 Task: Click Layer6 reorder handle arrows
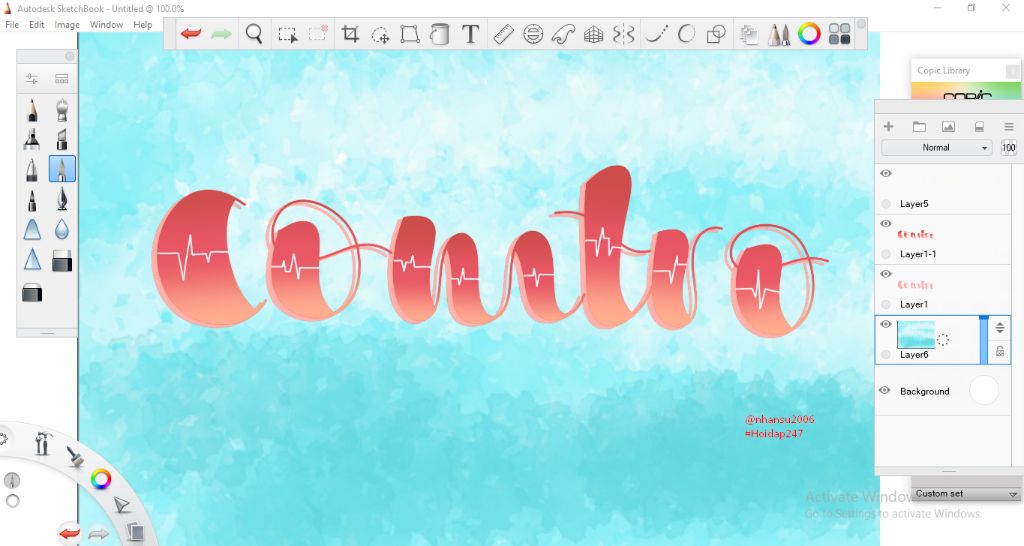(x=1000, y=328)
